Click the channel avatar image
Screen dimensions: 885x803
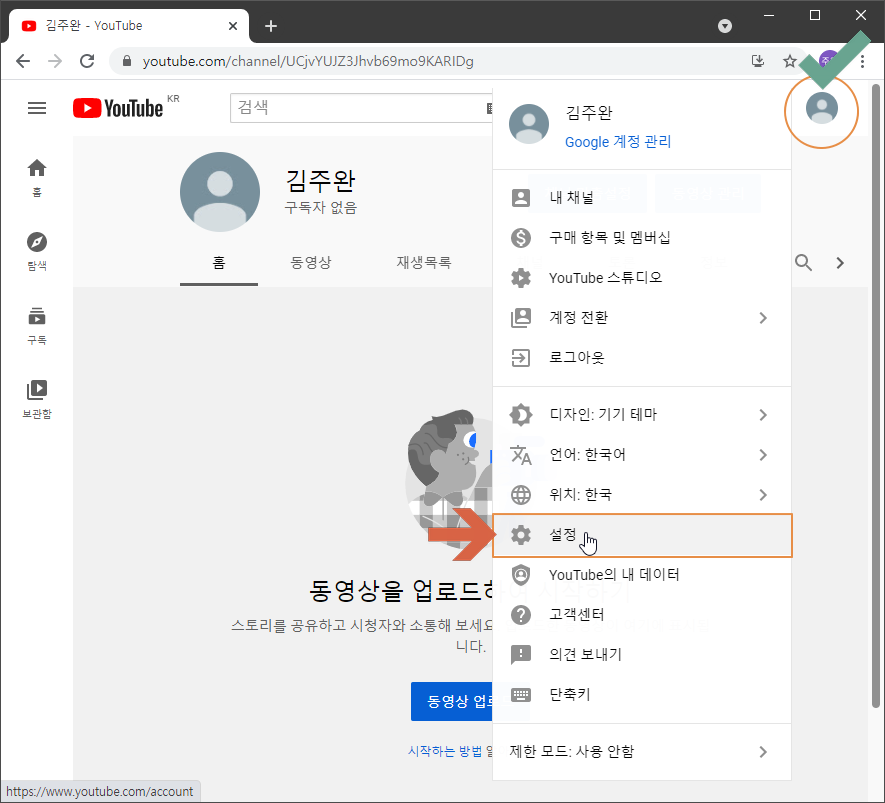(x=220, y=192)
